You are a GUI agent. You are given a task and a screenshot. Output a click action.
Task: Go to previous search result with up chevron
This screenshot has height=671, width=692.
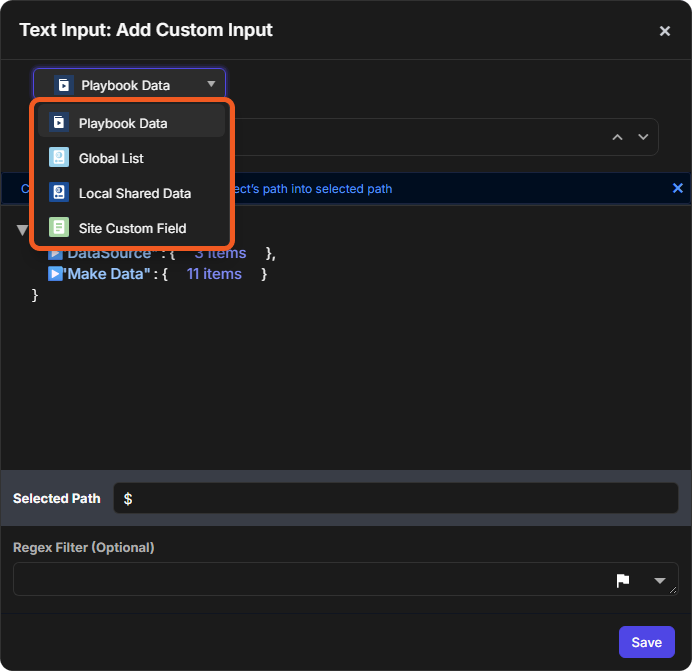[x=617, y=137]
